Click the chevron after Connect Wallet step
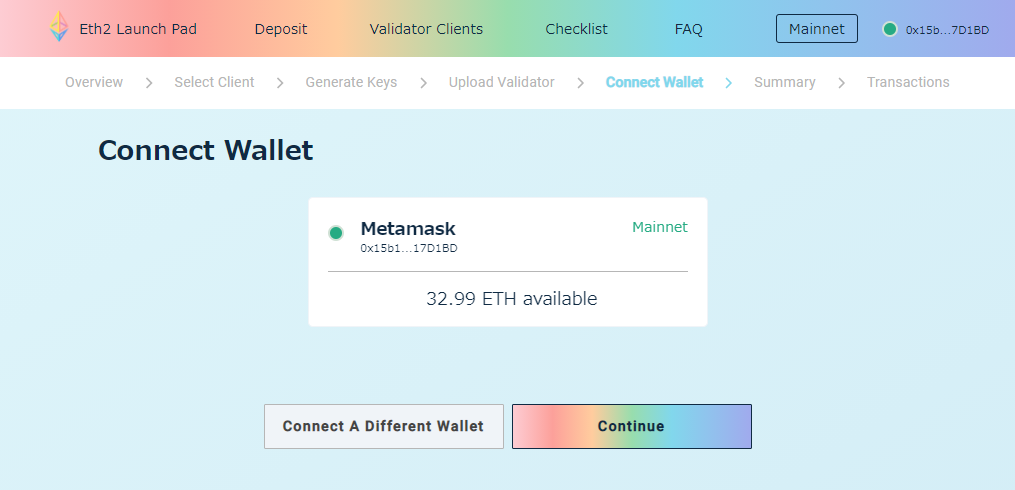This screenshot has width=1015, height=490. click(x=729, y=82)
